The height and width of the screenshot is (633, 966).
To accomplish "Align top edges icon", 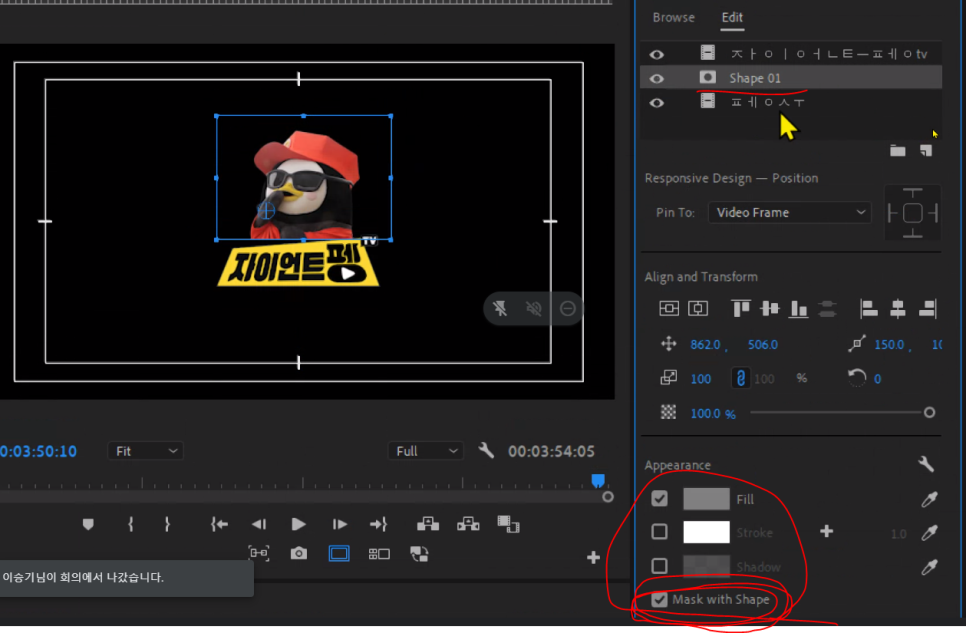I will click(x=741, y=308).
